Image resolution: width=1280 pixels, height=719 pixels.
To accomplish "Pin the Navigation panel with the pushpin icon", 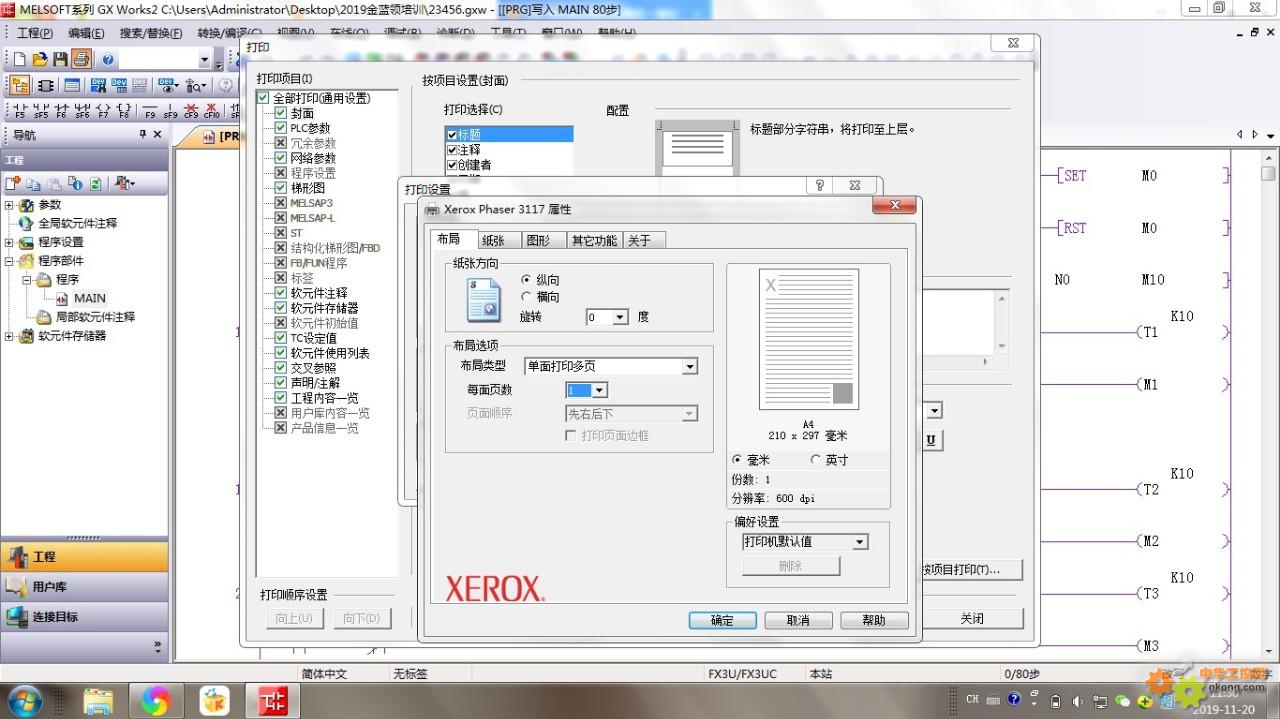I will click(x=142, y=135).
